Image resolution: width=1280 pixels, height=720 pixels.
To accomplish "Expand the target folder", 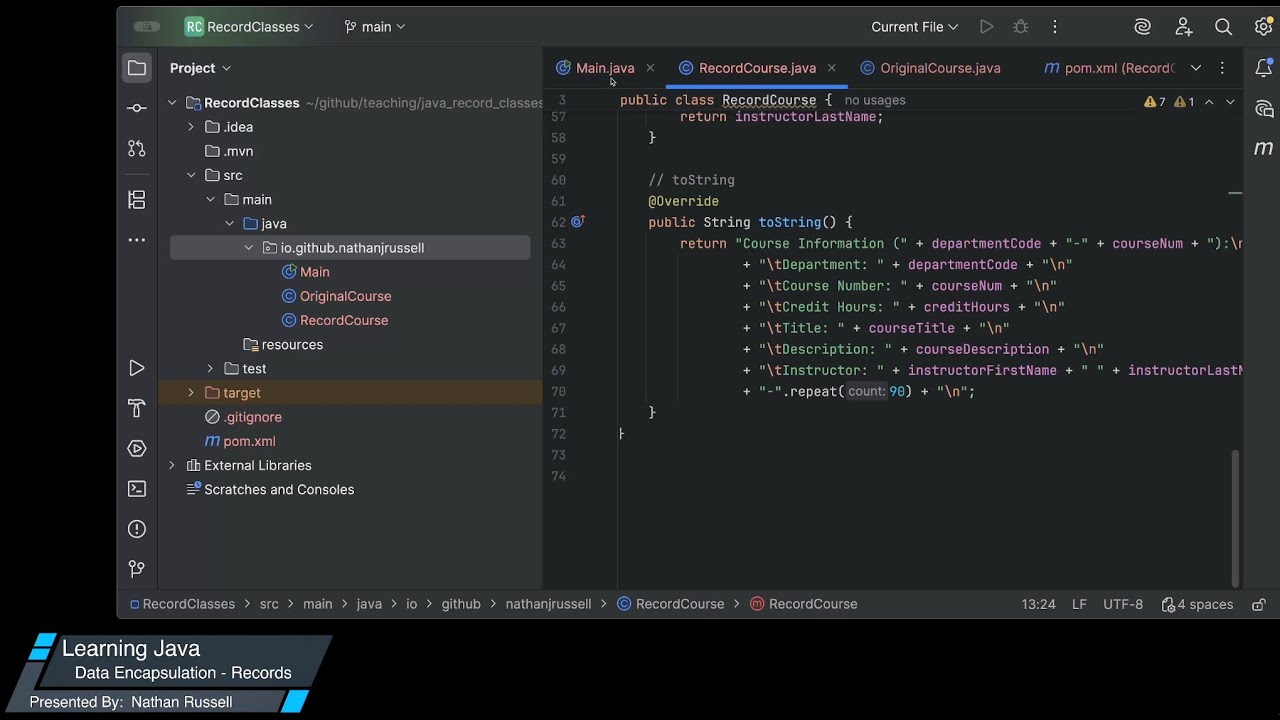I will (x=191, y=393).
